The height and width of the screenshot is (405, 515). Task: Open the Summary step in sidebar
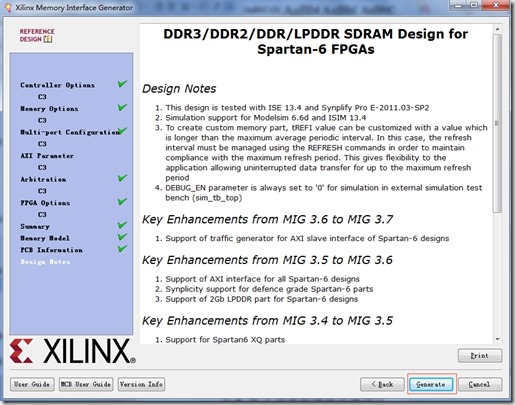point(35,227)
